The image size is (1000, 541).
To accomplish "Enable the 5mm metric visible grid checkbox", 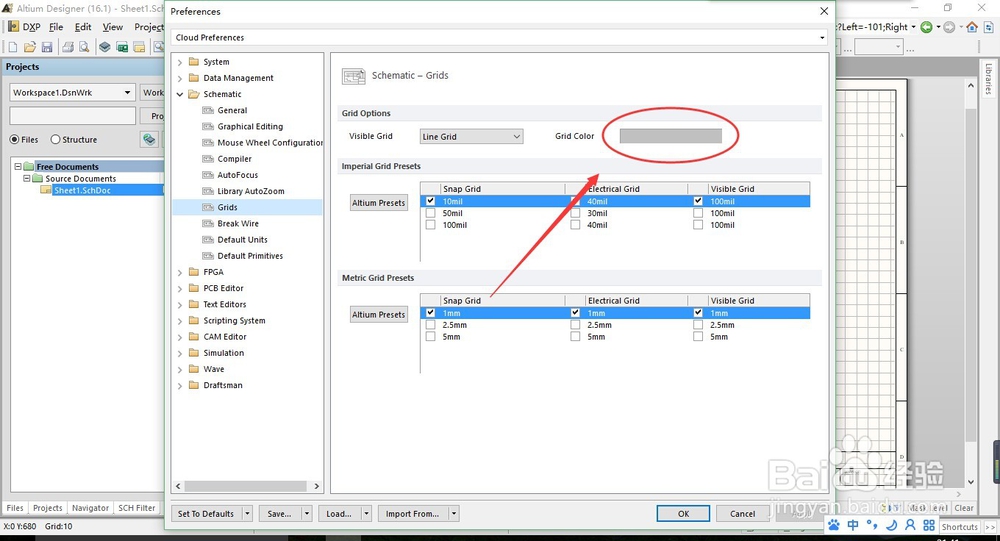I will point(698,336).
